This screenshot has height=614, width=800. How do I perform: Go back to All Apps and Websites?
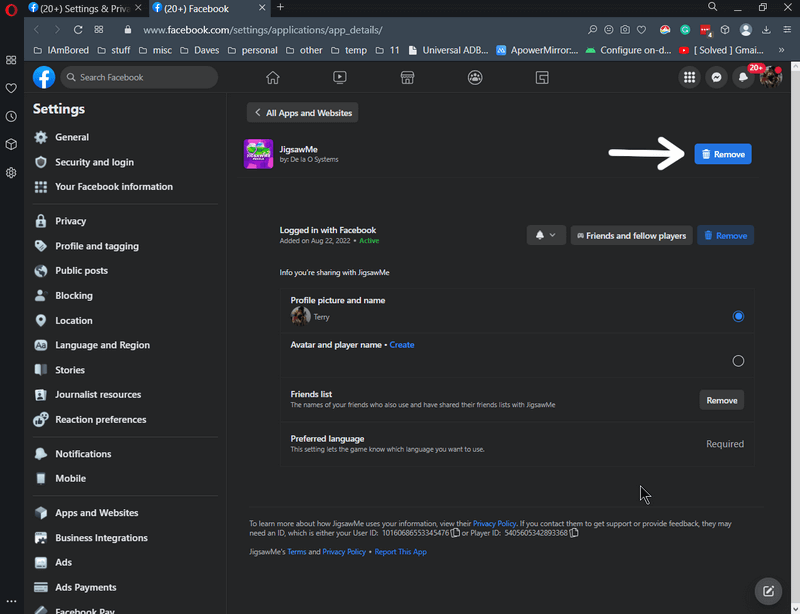(303, 113)
